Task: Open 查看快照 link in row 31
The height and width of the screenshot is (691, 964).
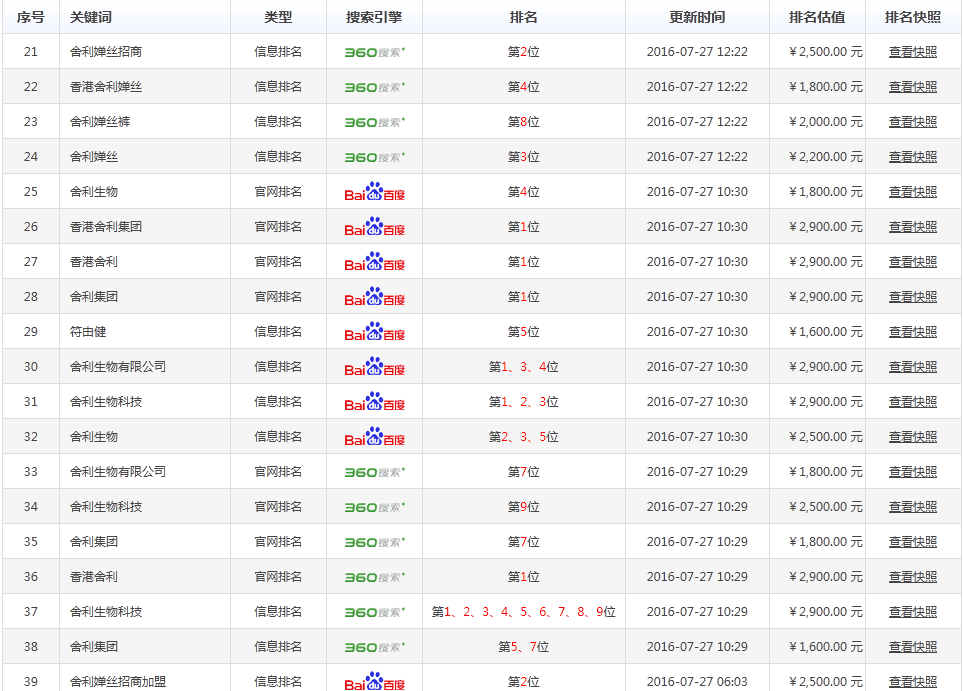Action: pos(912,402)
